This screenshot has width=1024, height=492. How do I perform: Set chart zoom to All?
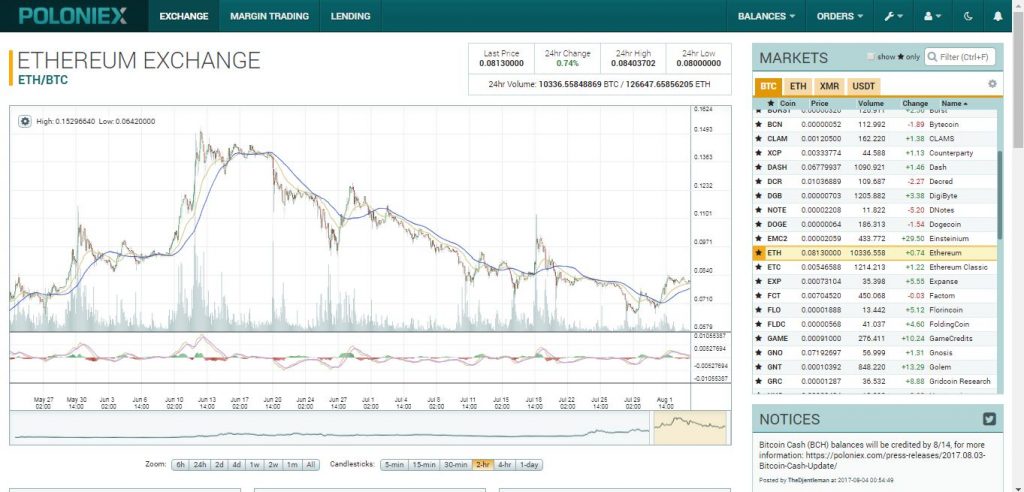pyautogui.click(x=311, y=465)
